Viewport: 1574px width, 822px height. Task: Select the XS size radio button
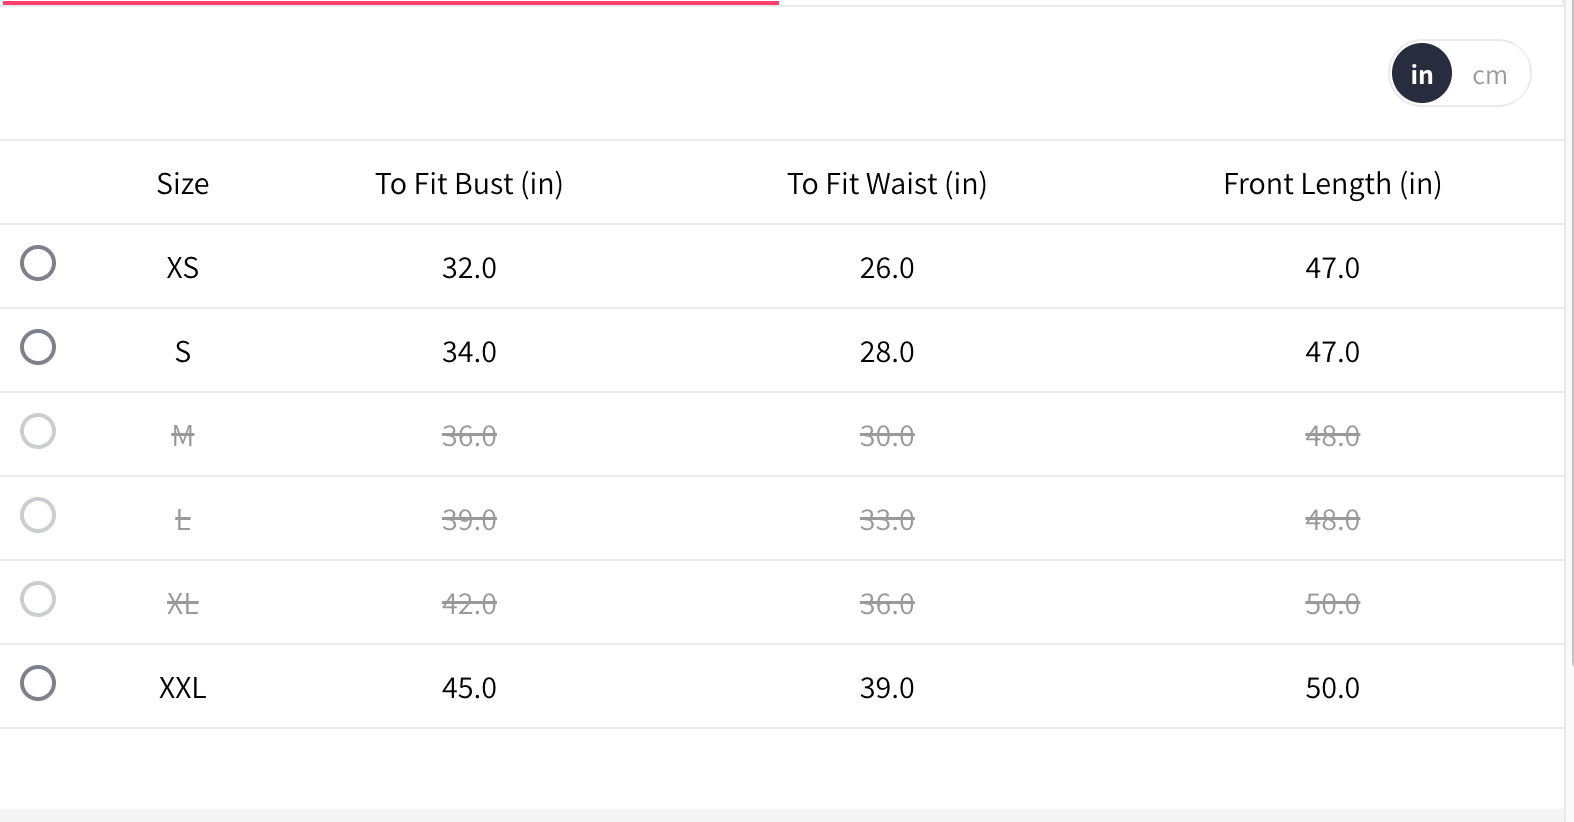pyautogui.click(x=38, y=263)
